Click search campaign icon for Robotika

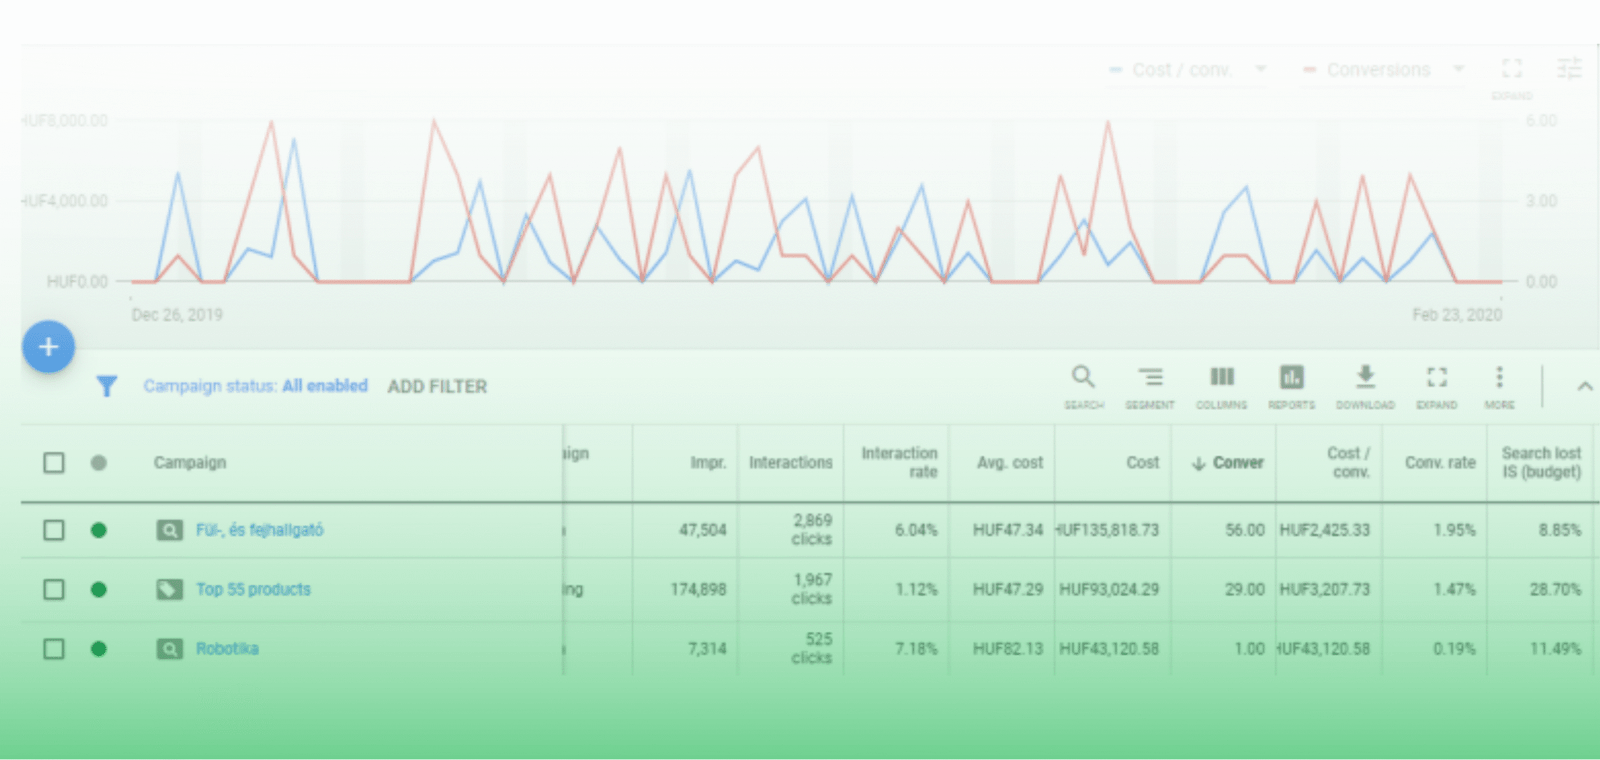click(170, 649)
